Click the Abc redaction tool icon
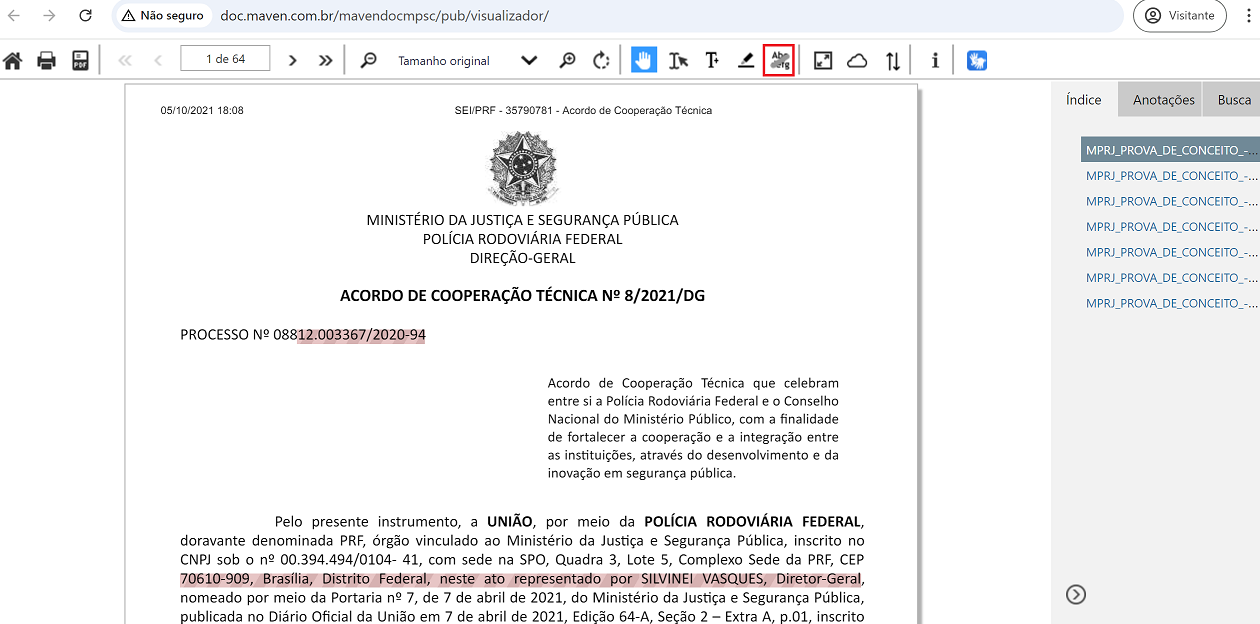 pos(779,60)
